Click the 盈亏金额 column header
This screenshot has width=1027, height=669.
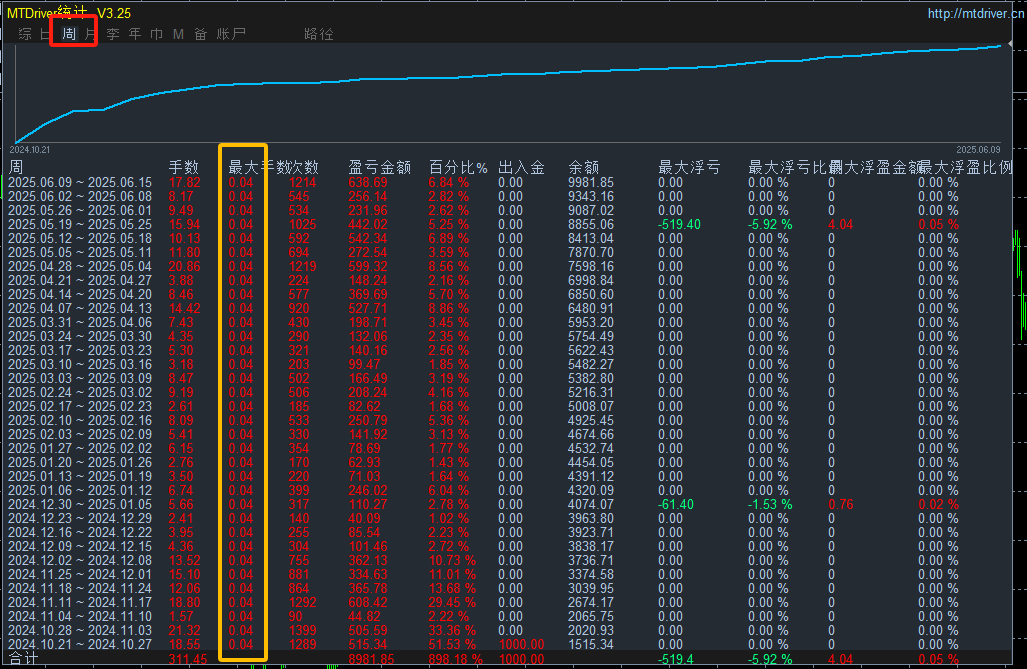click(380, 168)
